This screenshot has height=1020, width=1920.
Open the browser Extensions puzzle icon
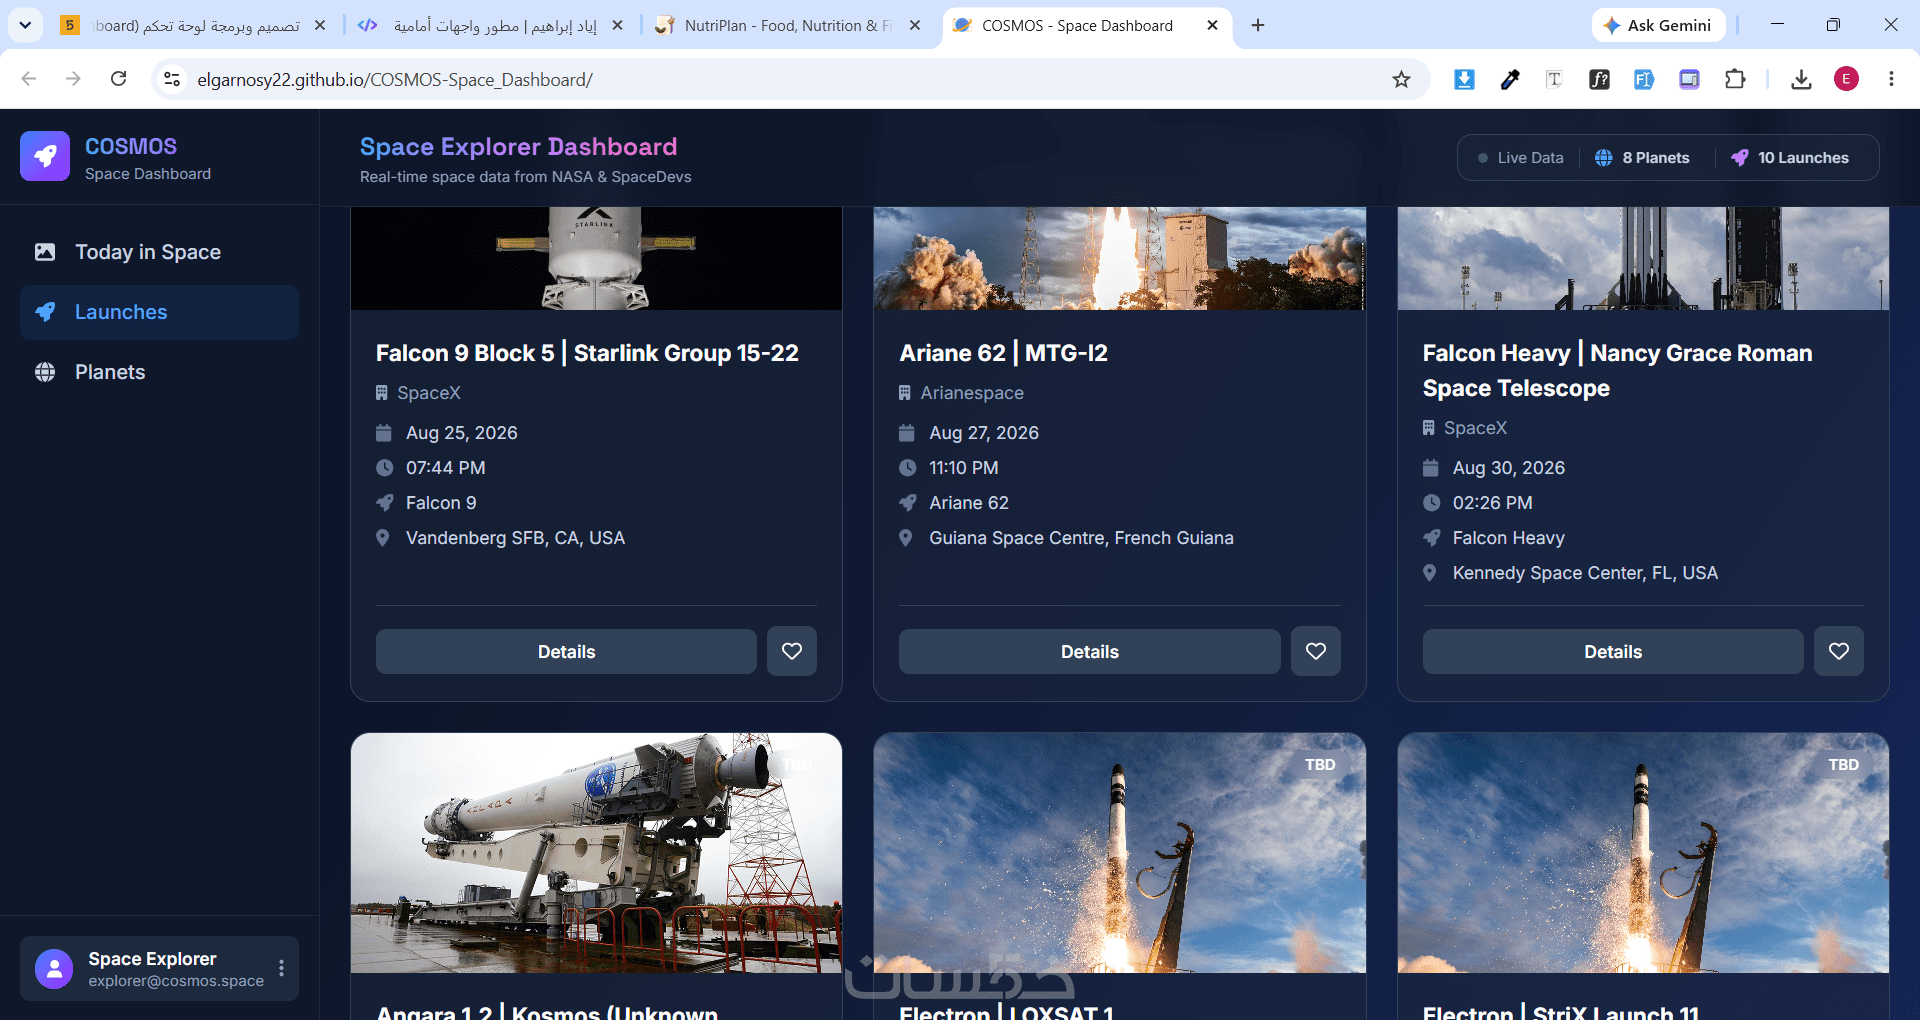click(x=1735, y=79)
